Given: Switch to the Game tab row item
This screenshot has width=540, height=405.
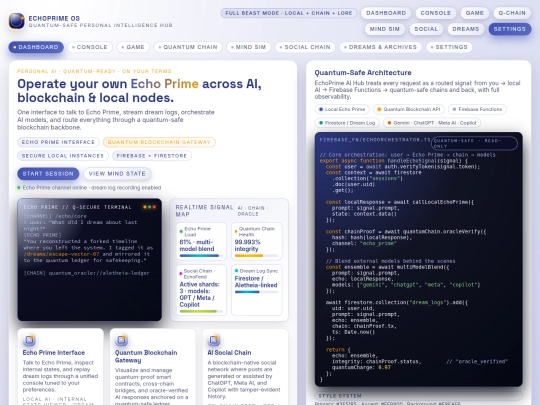Looking at the screenshot, I should coord(133,47).
